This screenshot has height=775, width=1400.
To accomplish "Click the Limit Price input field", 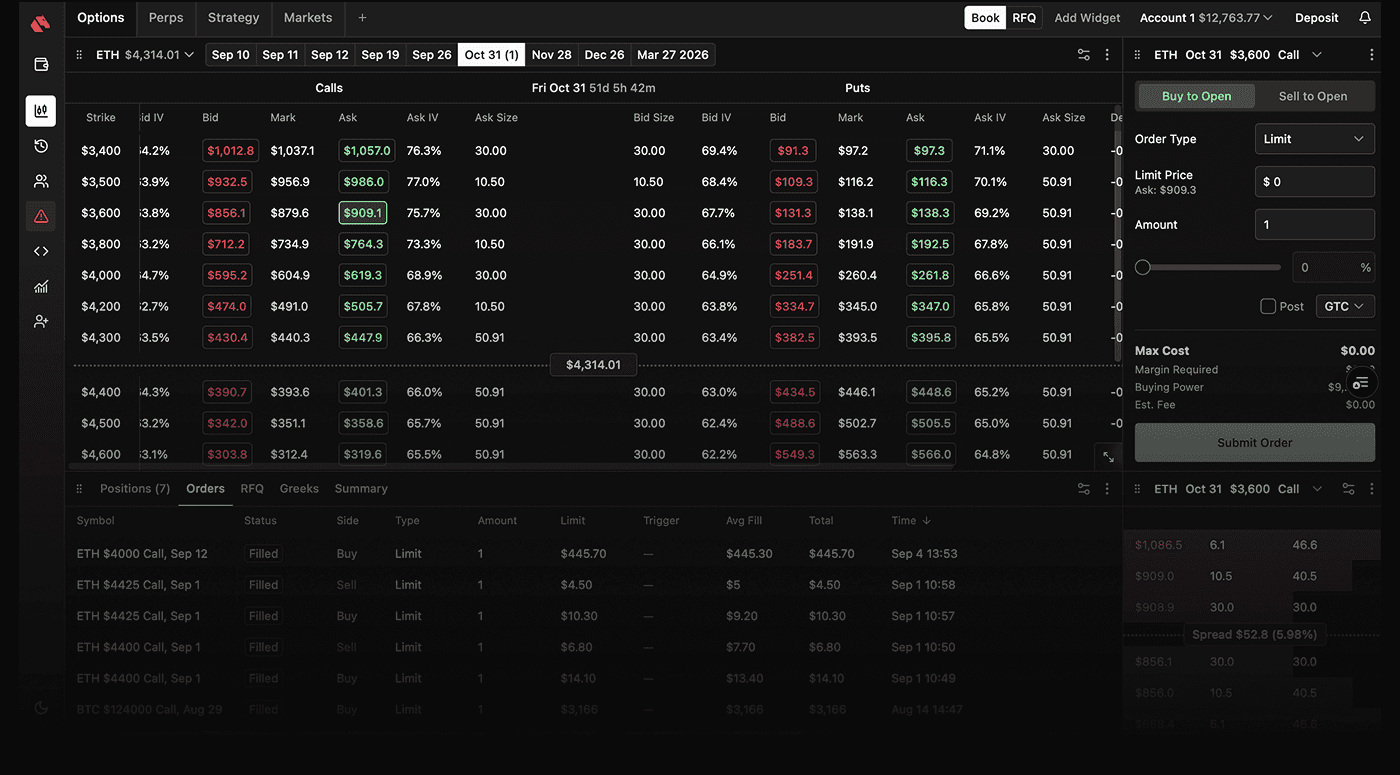I will pyautogui.click(x=1314, y=182).
